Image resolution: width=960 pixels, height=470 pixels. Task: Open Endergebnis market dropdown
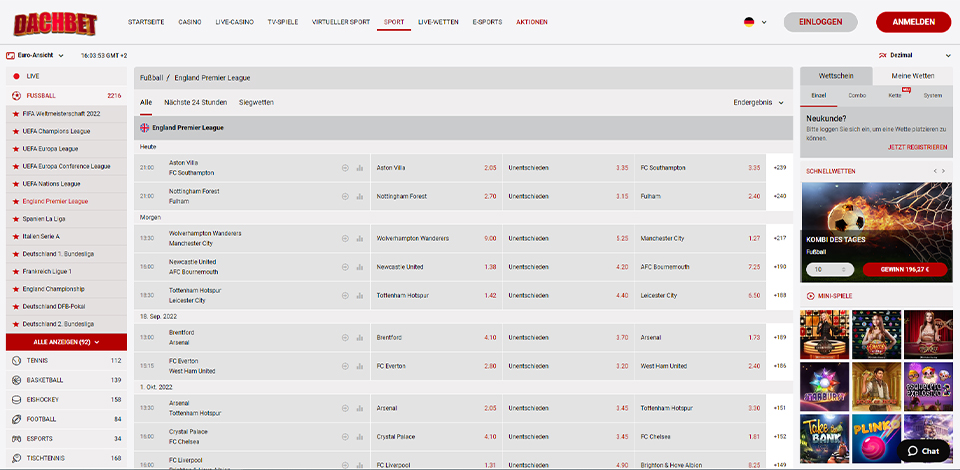coord(759,103)
